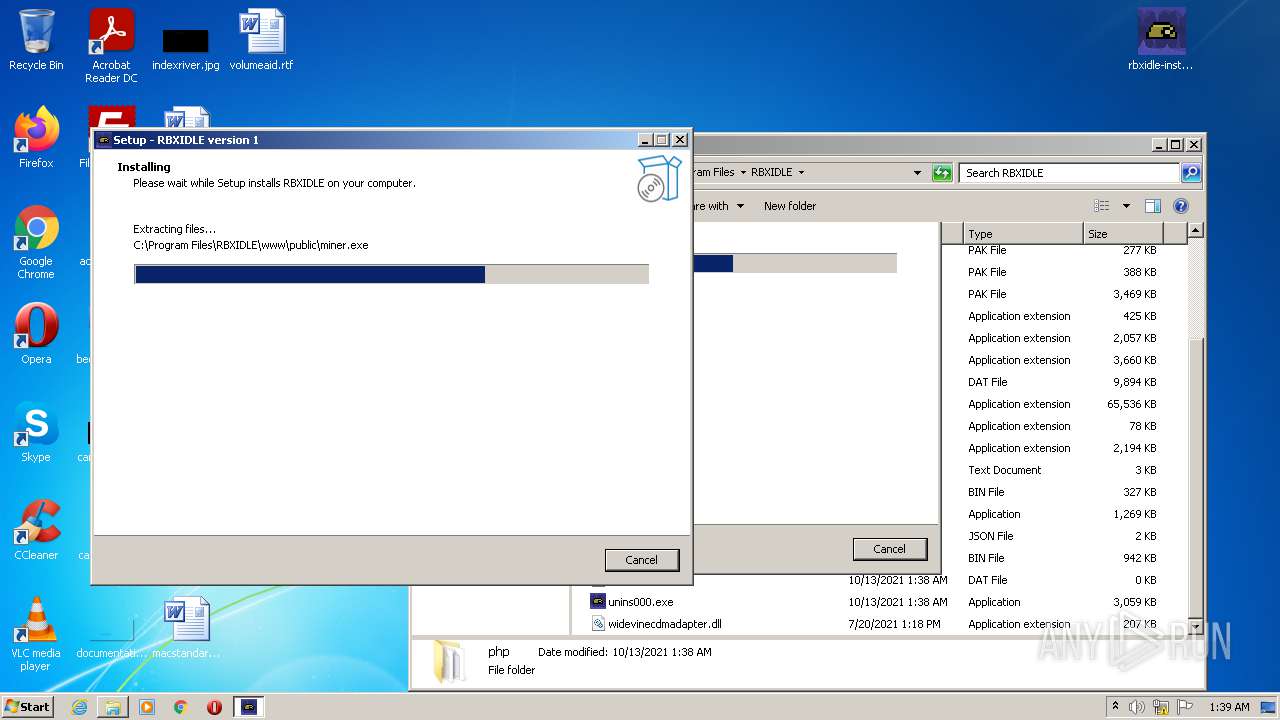Open Action Center flag tray icon
1280x720 pixels.
pos(1184,707)
